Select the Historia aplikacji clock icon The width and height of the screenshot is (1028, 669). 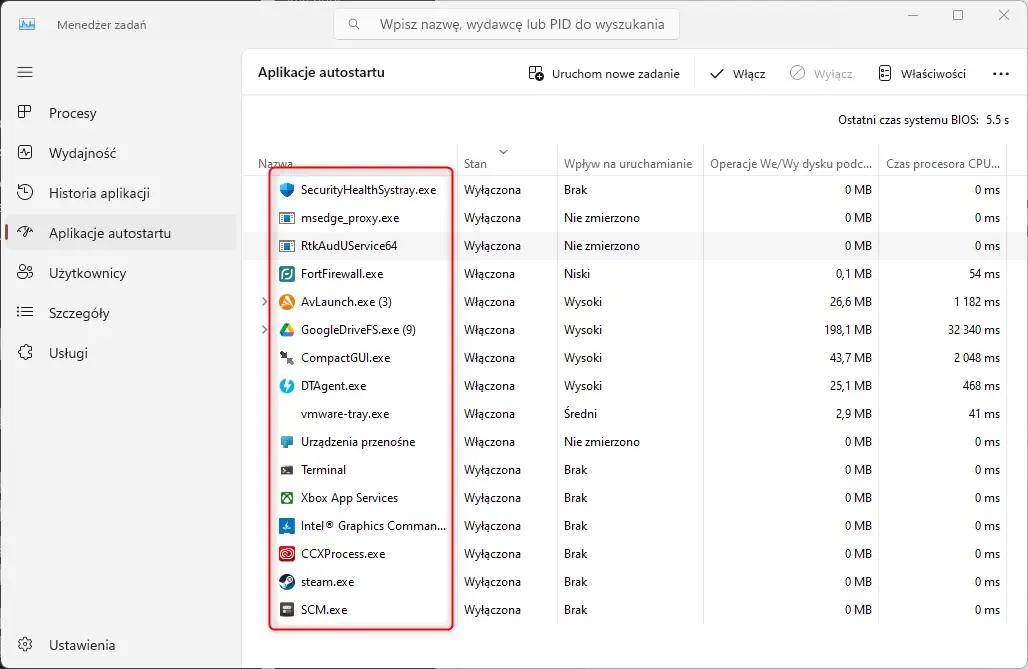(25, 192)
